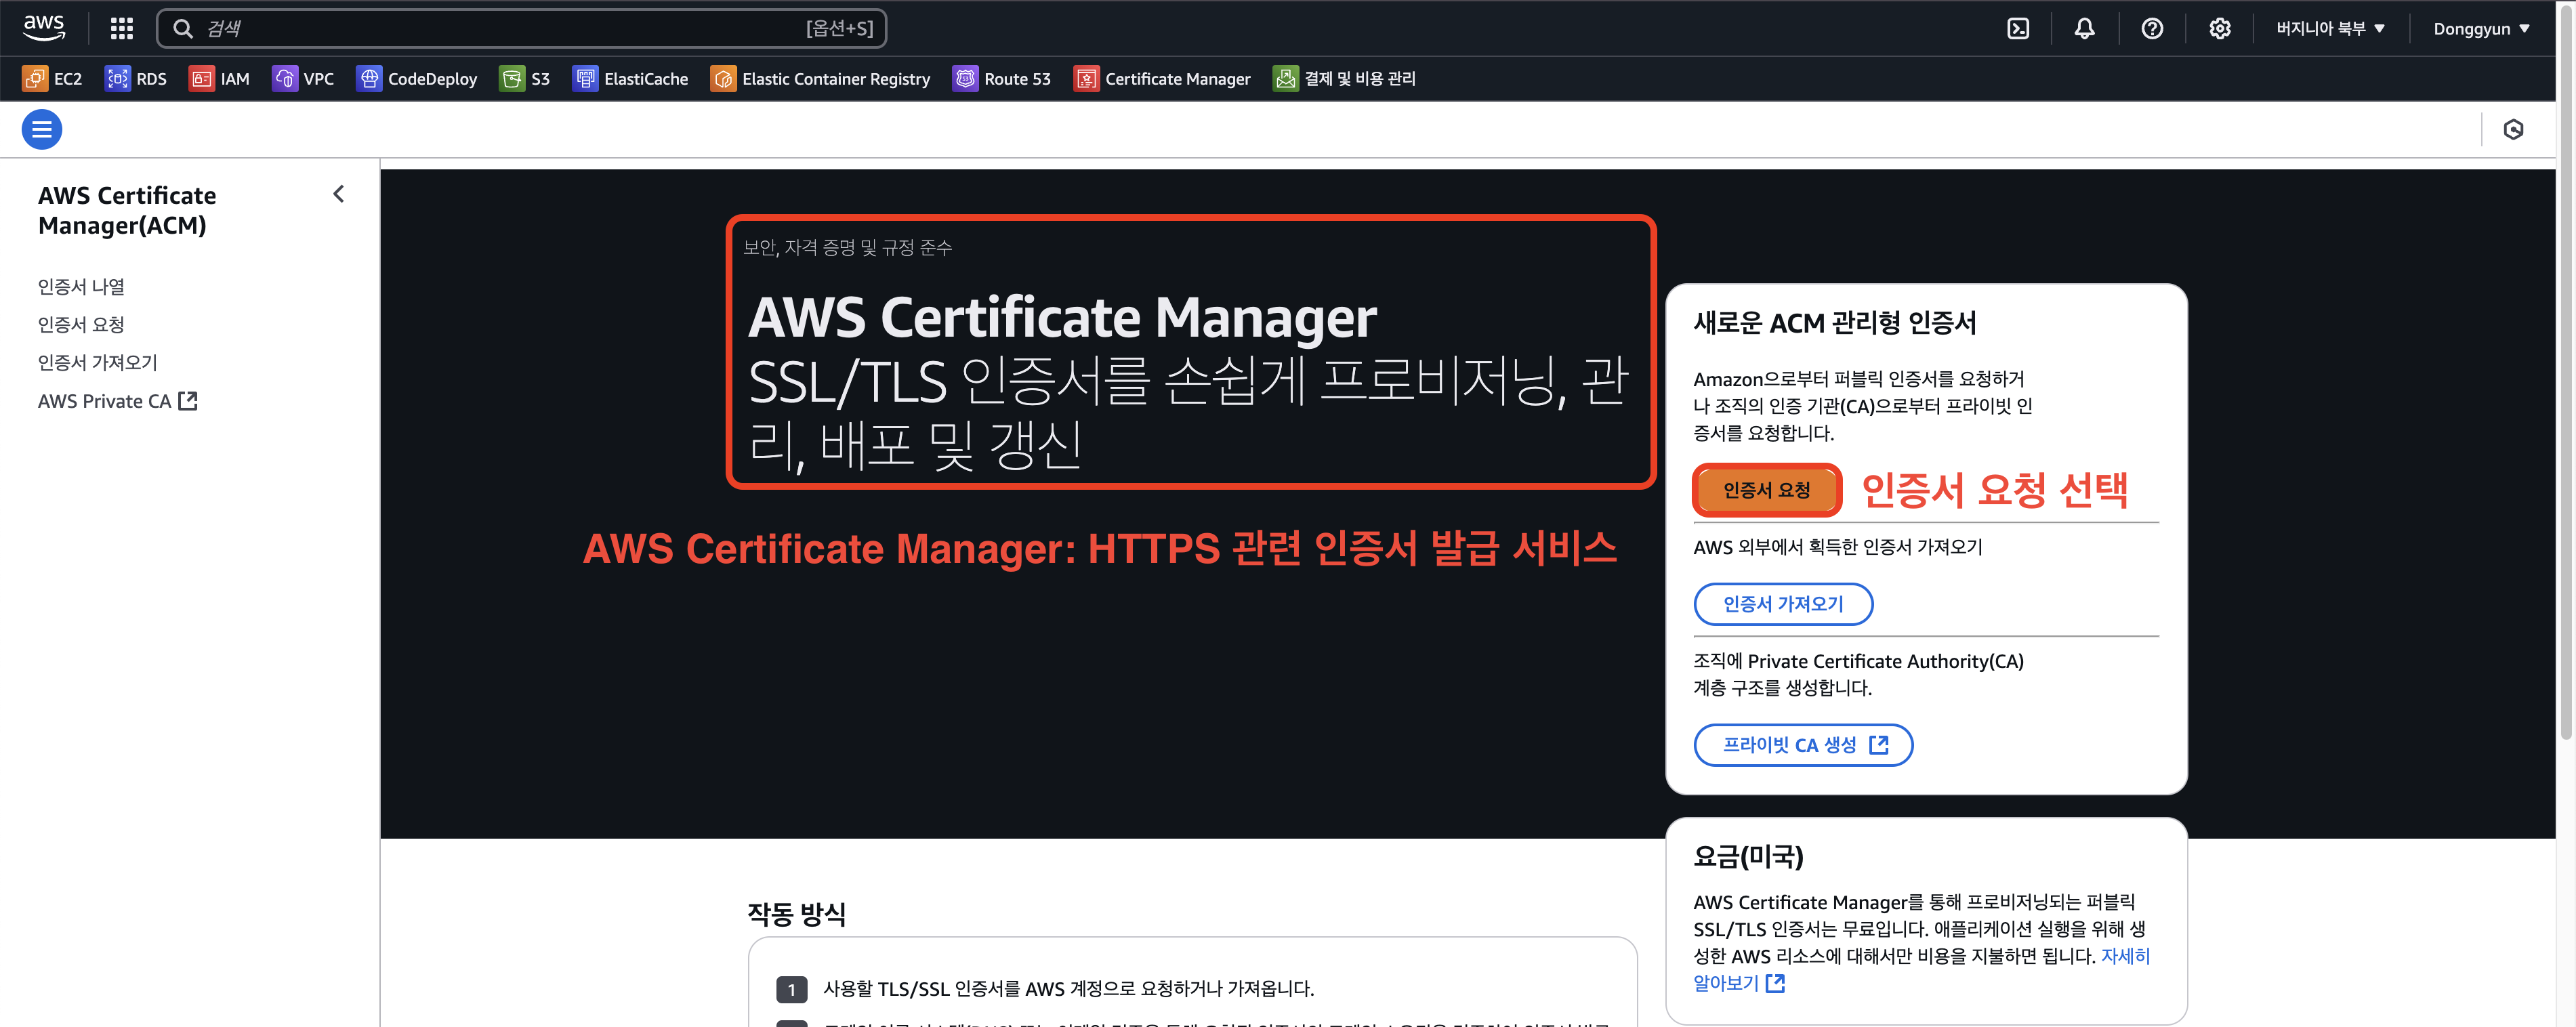This screenshot has width=2576, height=1027.
Task: Open Elastic Container Registry shortcut
Action: [820, 78]
